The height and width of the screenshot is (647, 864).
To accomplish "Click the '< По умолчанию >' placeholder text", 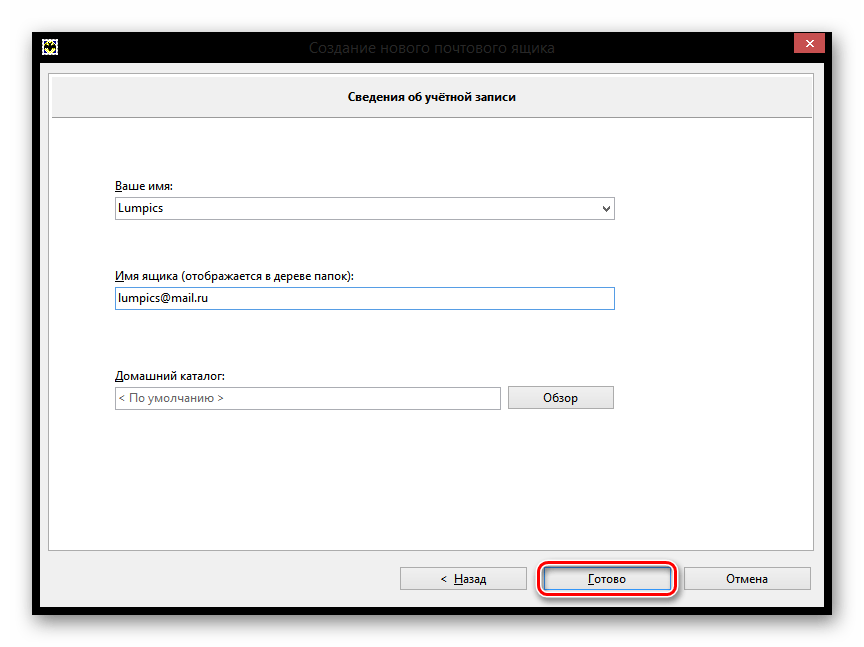I will coord(172,398).
